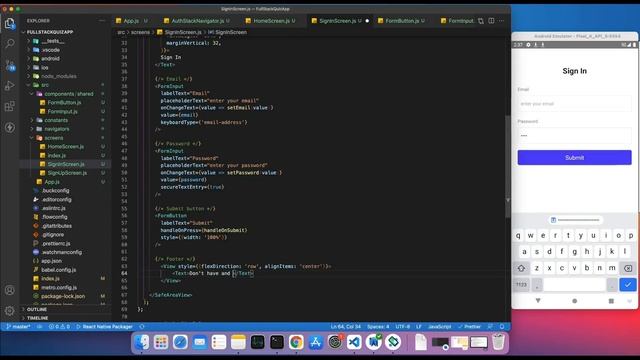Open babel.config.js in the explorer
The image size is (640, 360).
58,270
